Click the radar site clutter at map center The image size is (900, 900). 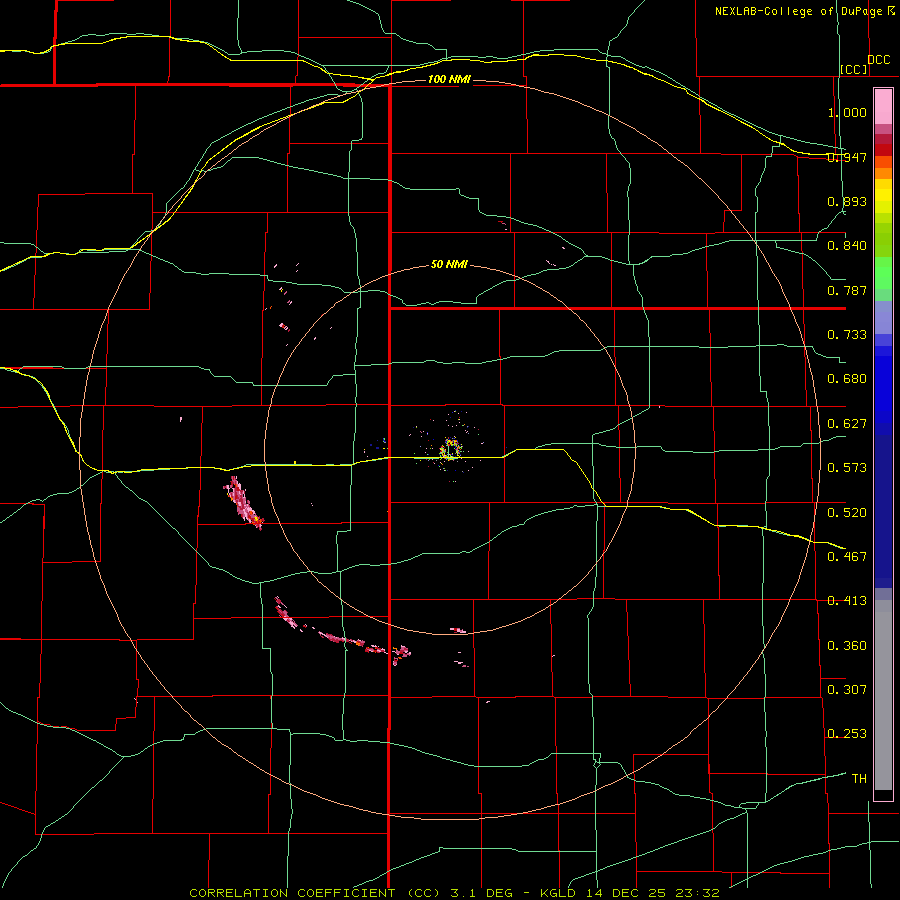click(x=451, y=448)
